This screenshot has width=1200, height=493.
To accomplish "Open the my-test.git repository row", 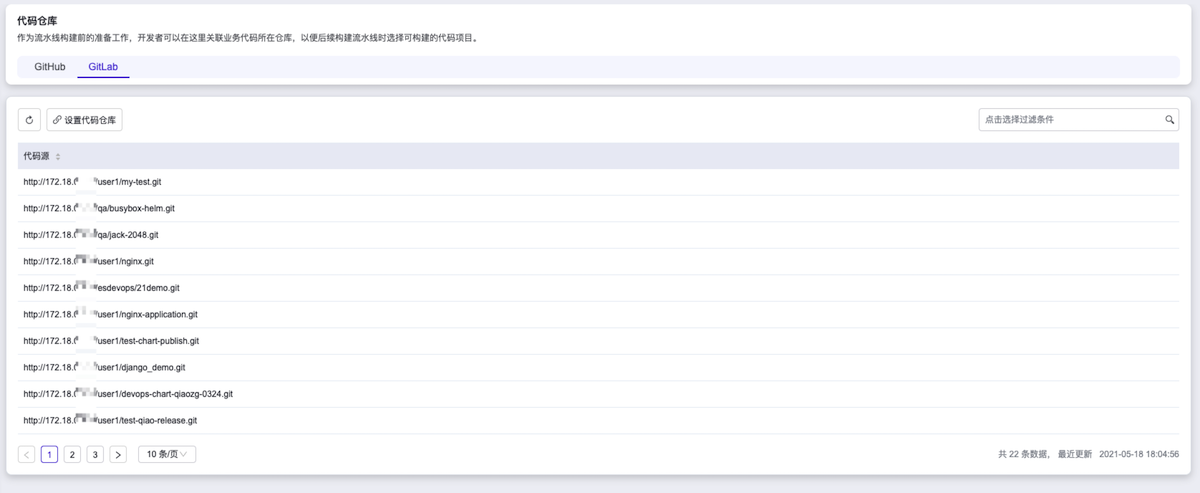I will click(92, 182).
